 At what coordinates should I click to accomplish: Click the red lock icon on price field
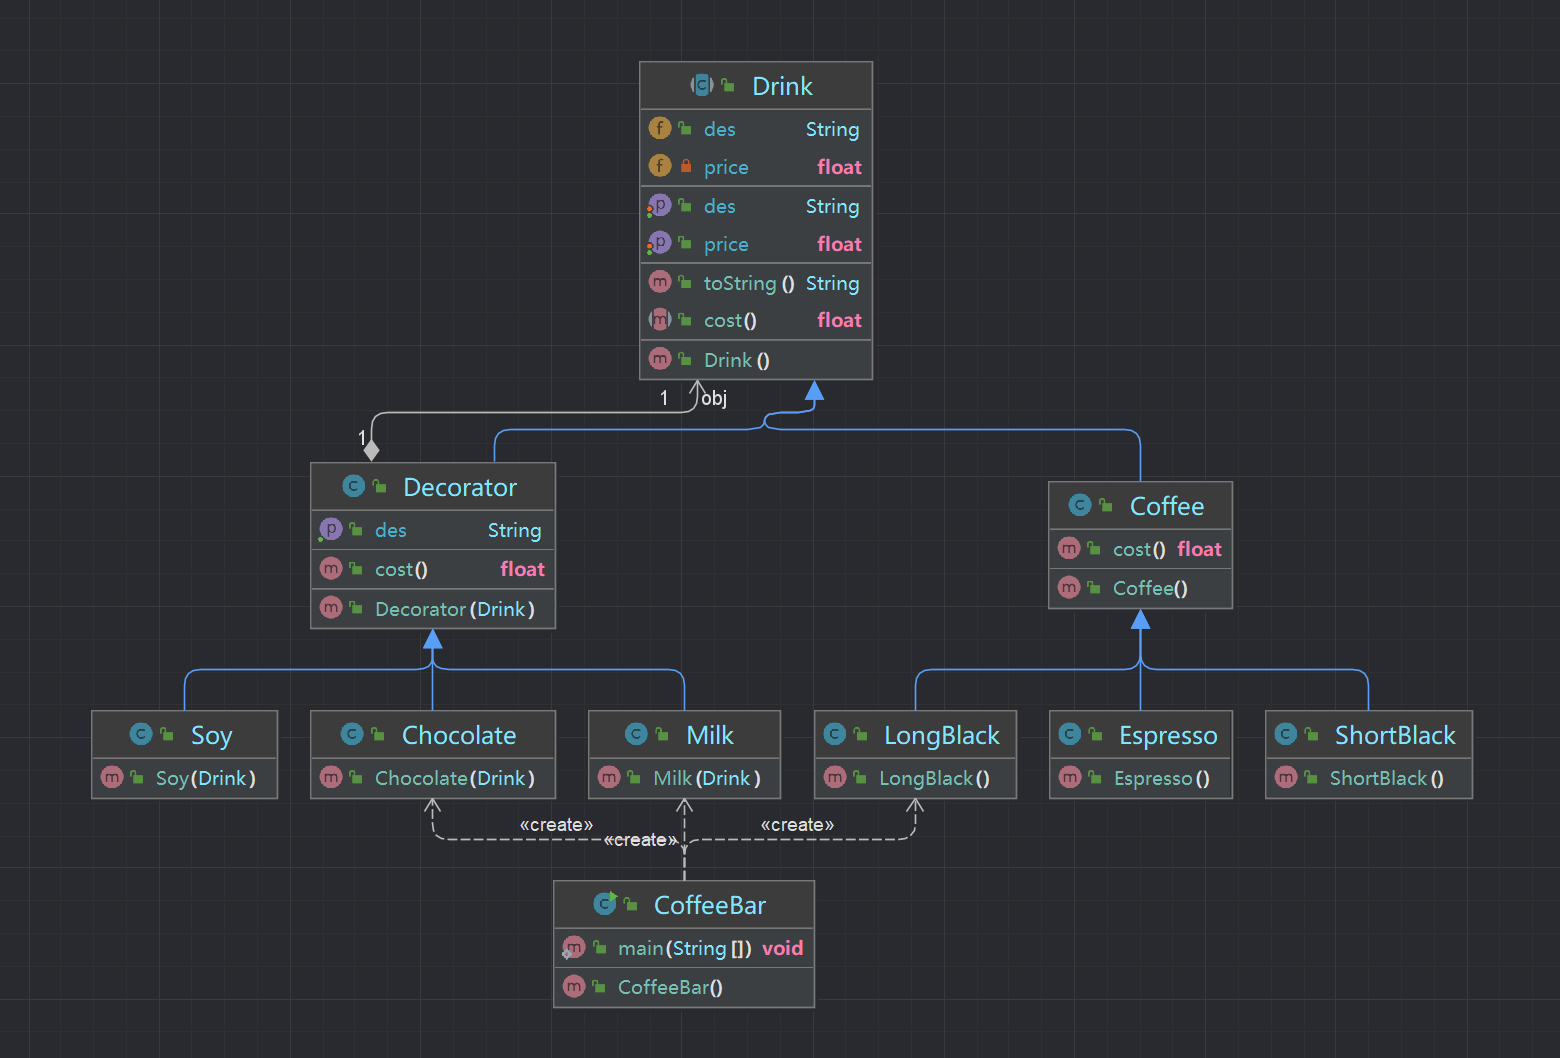686,166
